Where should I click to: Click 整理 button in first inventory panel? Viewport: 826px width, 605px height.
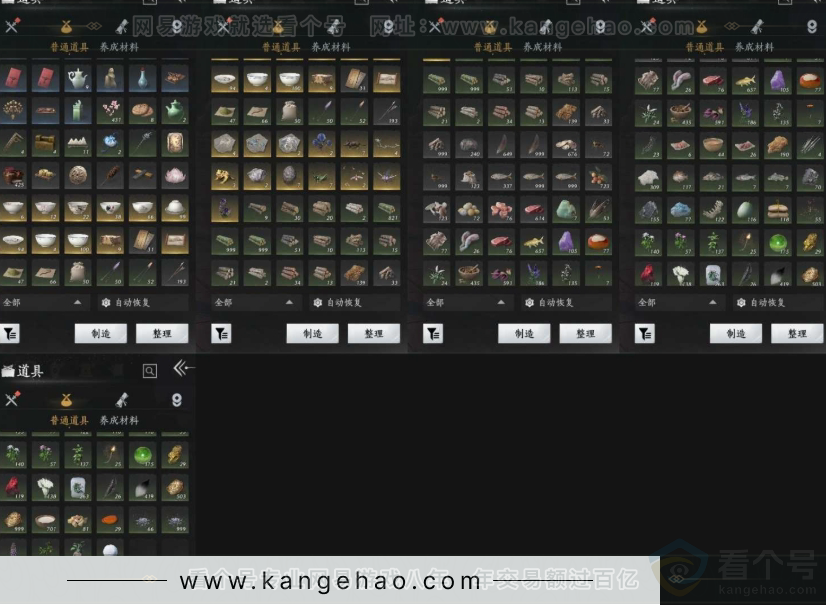pos(162,334)
